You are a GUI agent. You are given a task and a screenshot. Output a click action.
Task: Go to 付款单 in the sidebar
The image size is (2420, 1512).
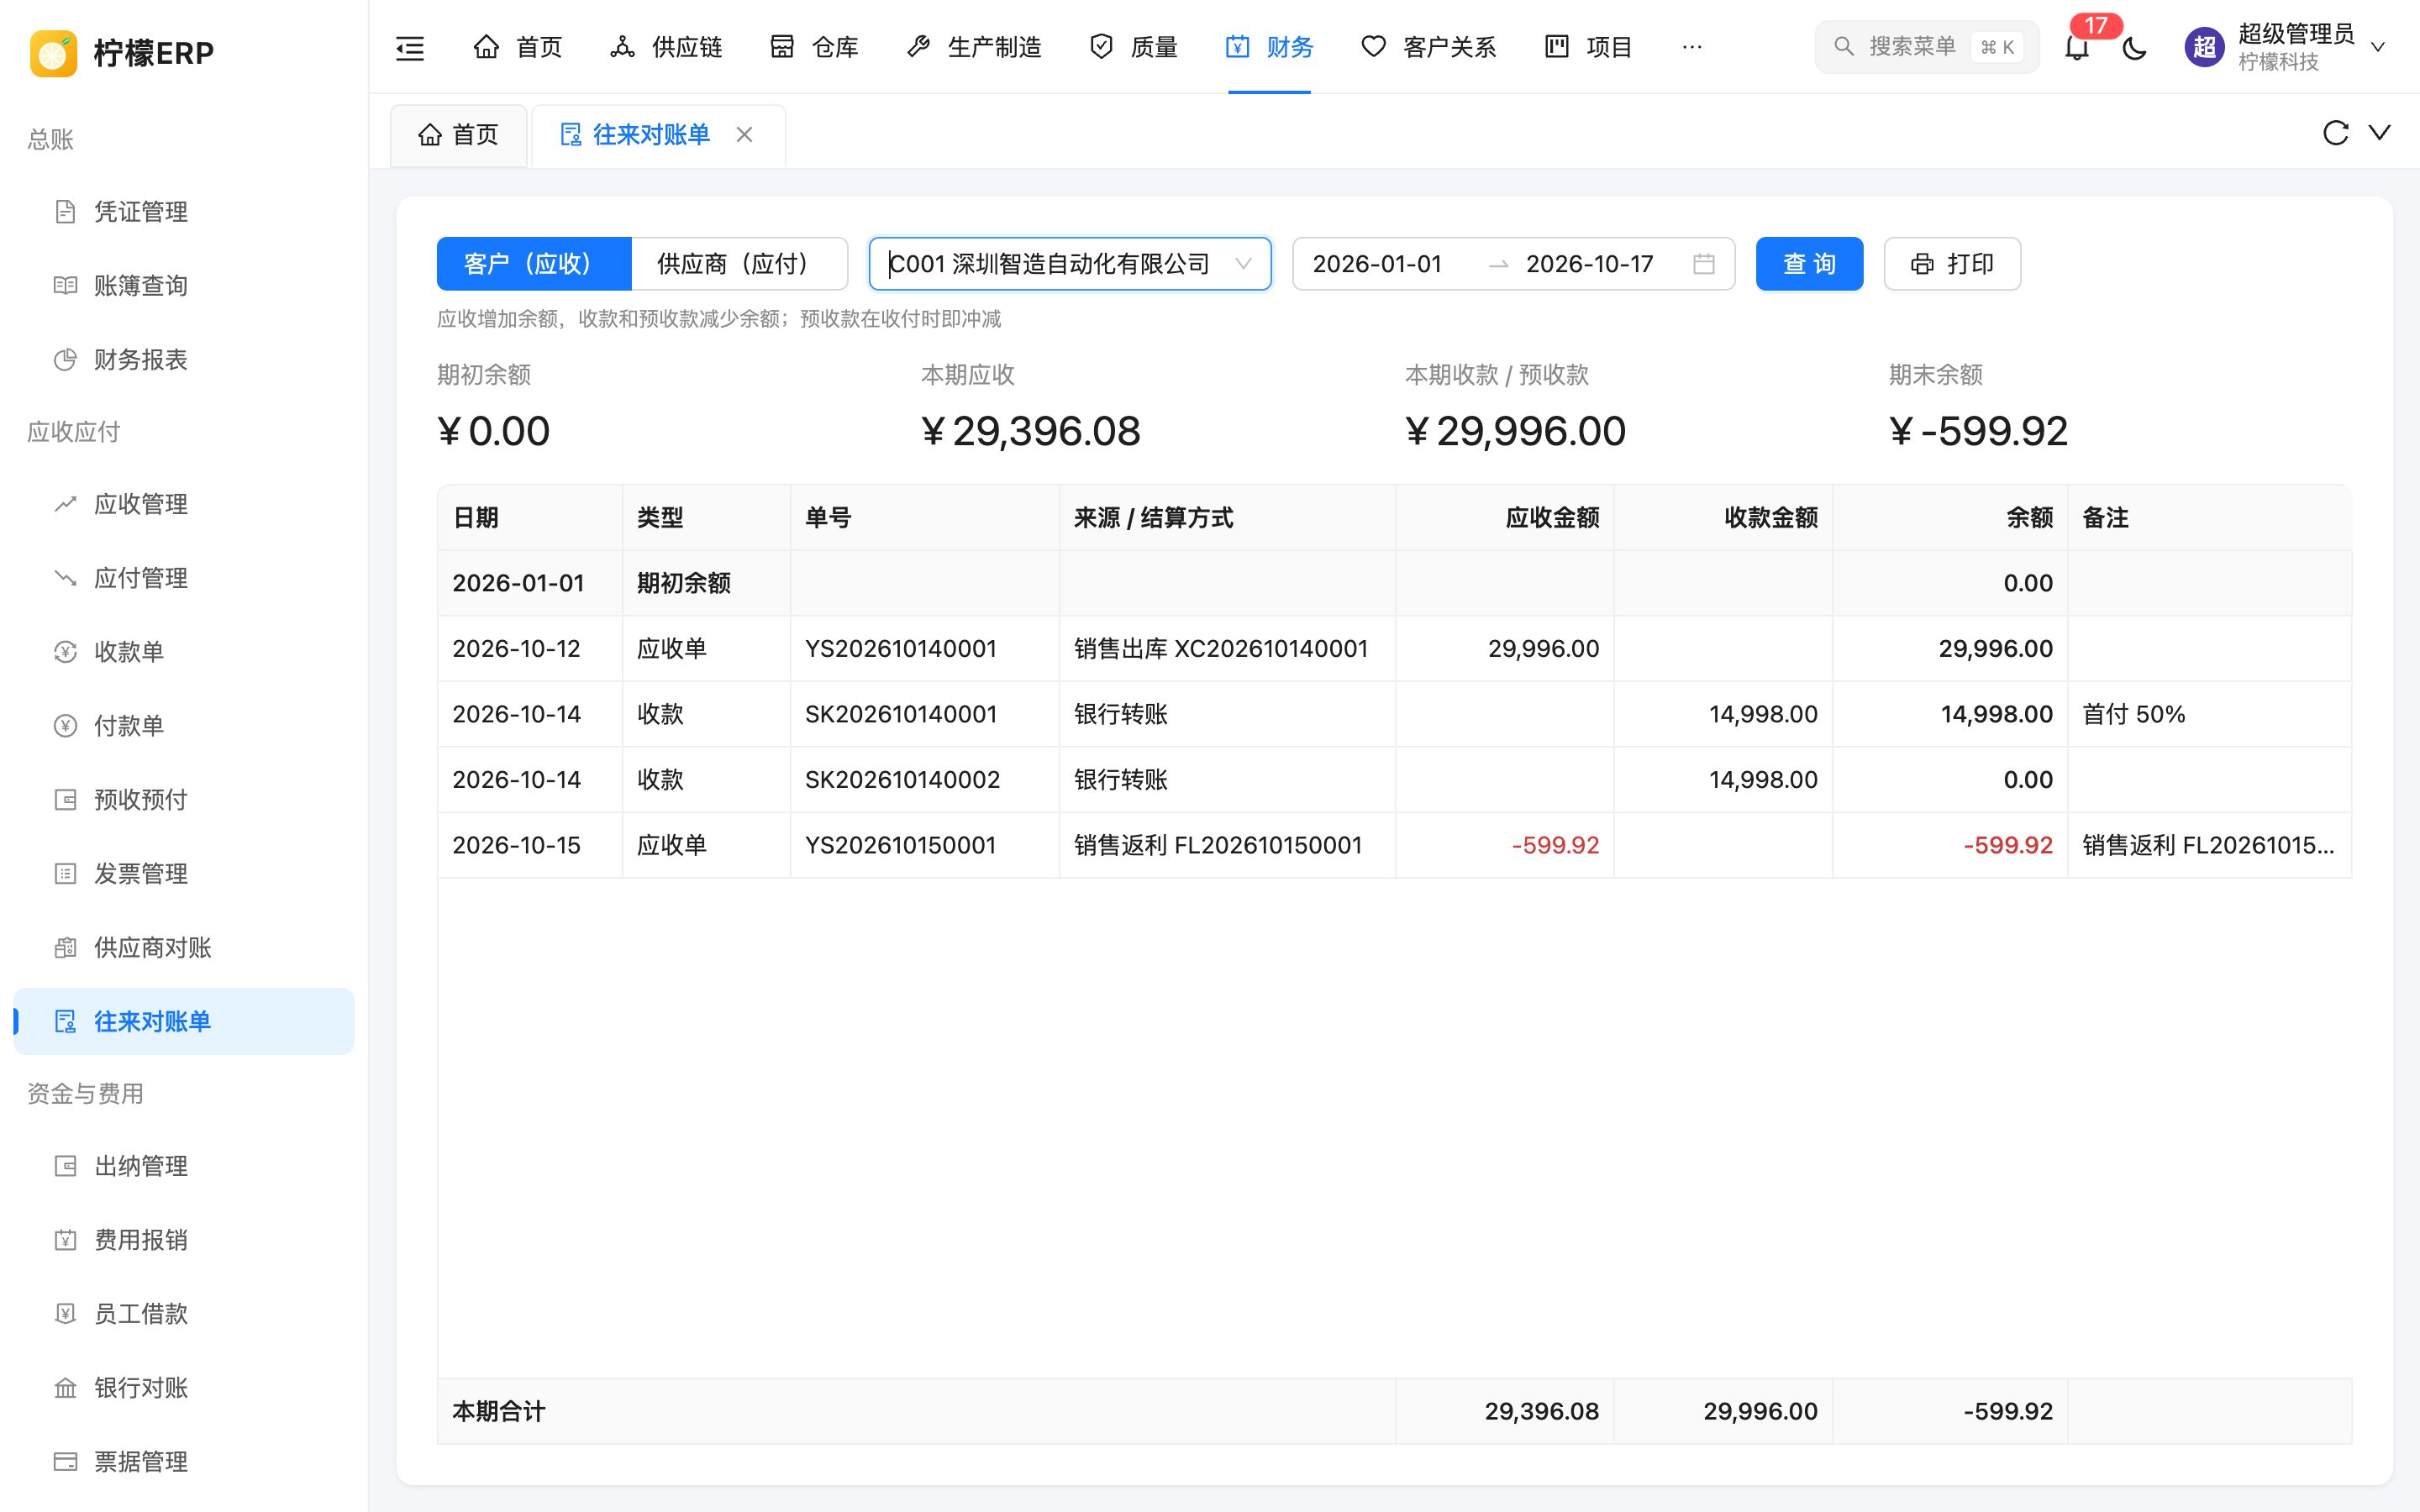tap(184, 726)
